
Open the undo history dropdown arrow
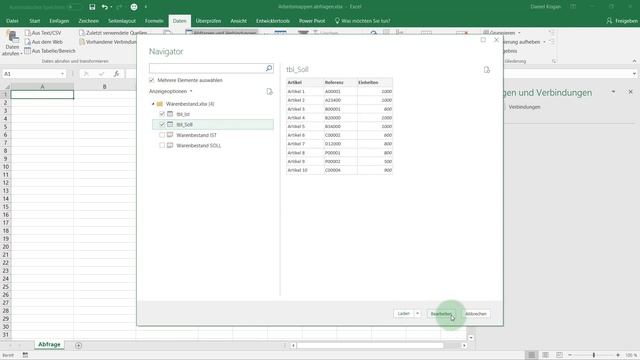[x=111, y=7]
